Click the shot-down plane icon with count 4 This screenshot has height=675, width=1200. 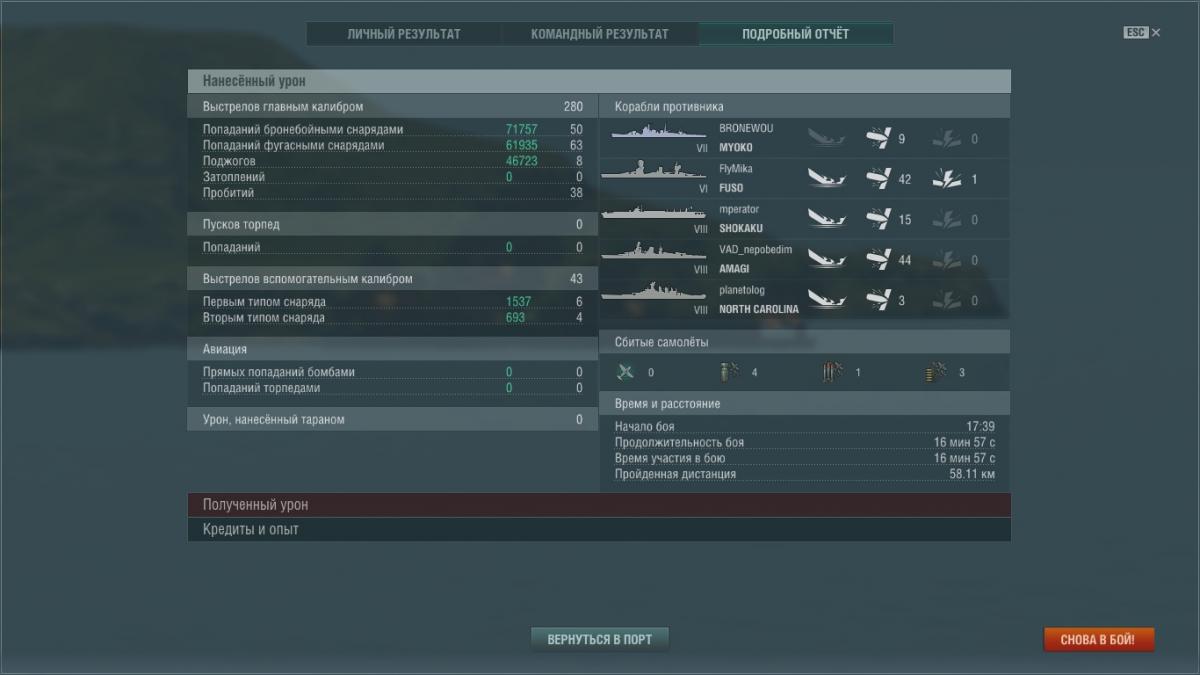pos(730,373)
